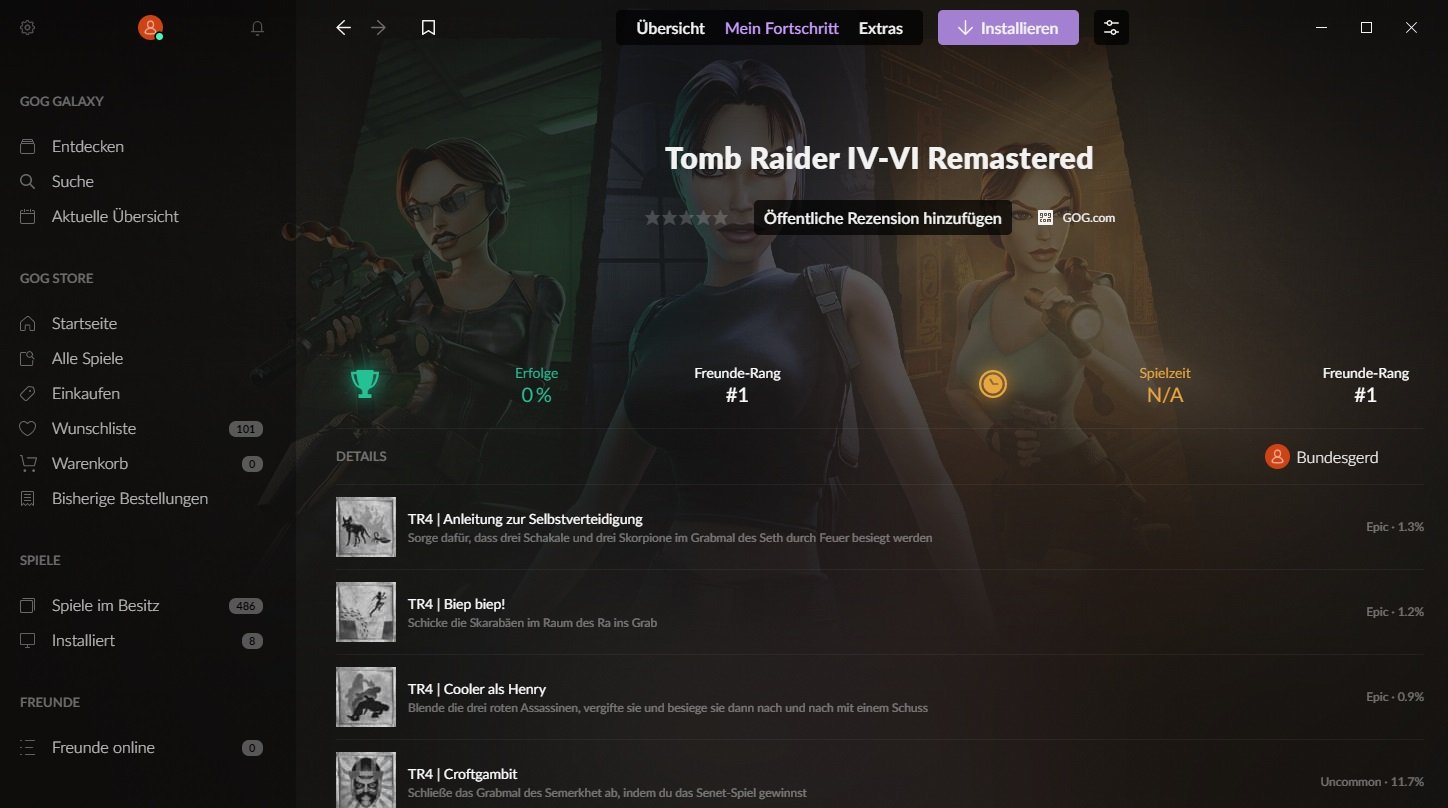Viewport: 1448px width, 808px height.
Task: Click the orange playtime clock icon
Action: 992,383
